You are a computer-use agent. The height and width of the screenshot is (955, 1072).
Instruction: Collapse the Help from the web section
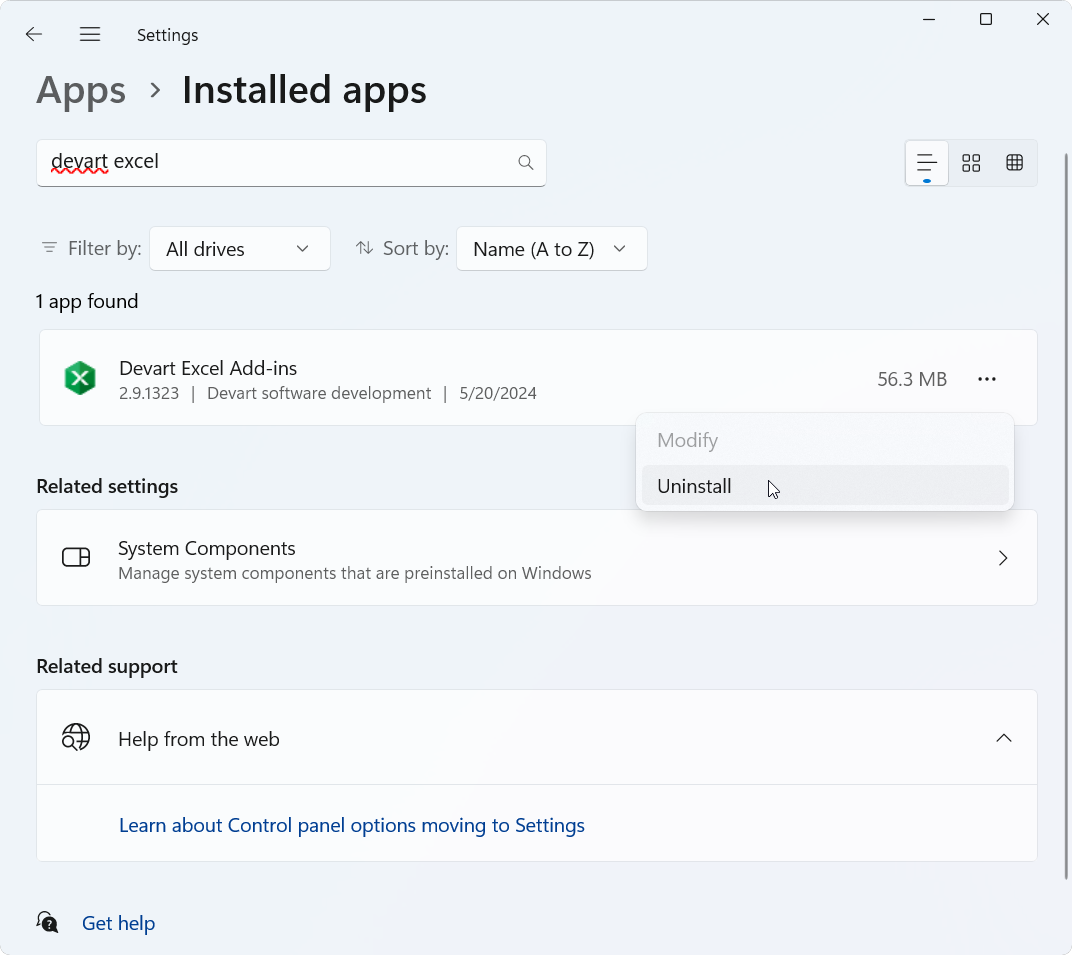click(1003, 738)
